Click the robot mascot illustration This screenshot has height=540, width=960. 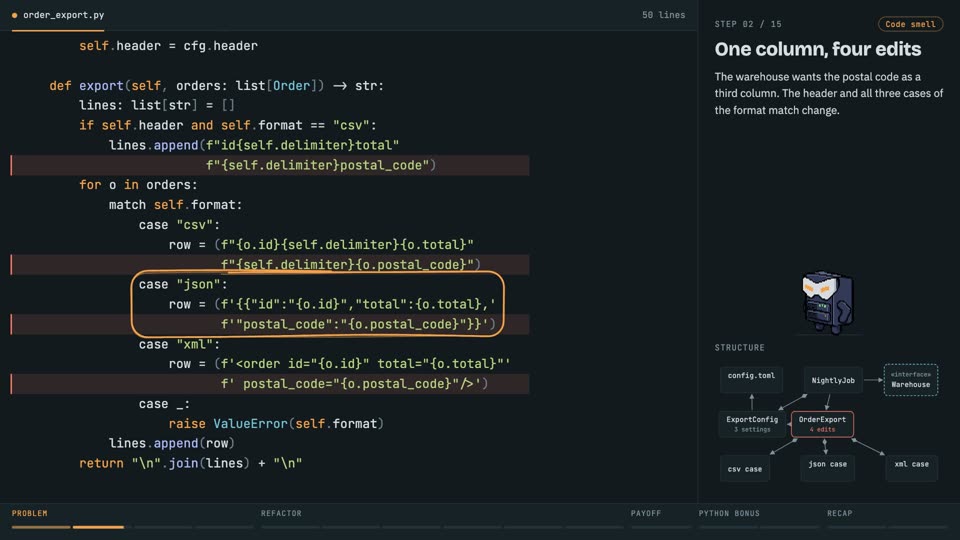[x=827, y=303]
